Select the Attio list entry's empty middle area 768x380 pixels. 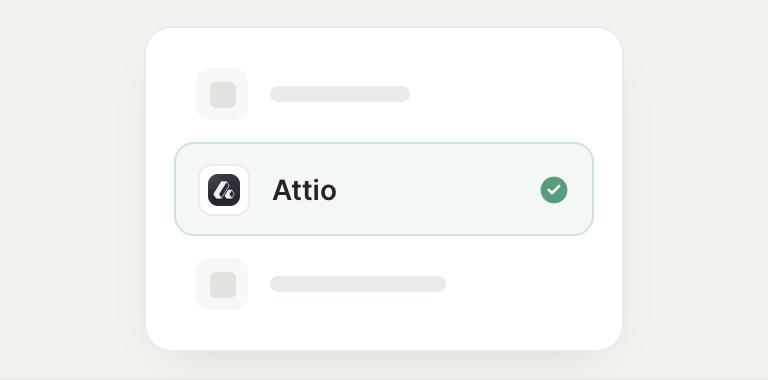(x=438, y=190)
